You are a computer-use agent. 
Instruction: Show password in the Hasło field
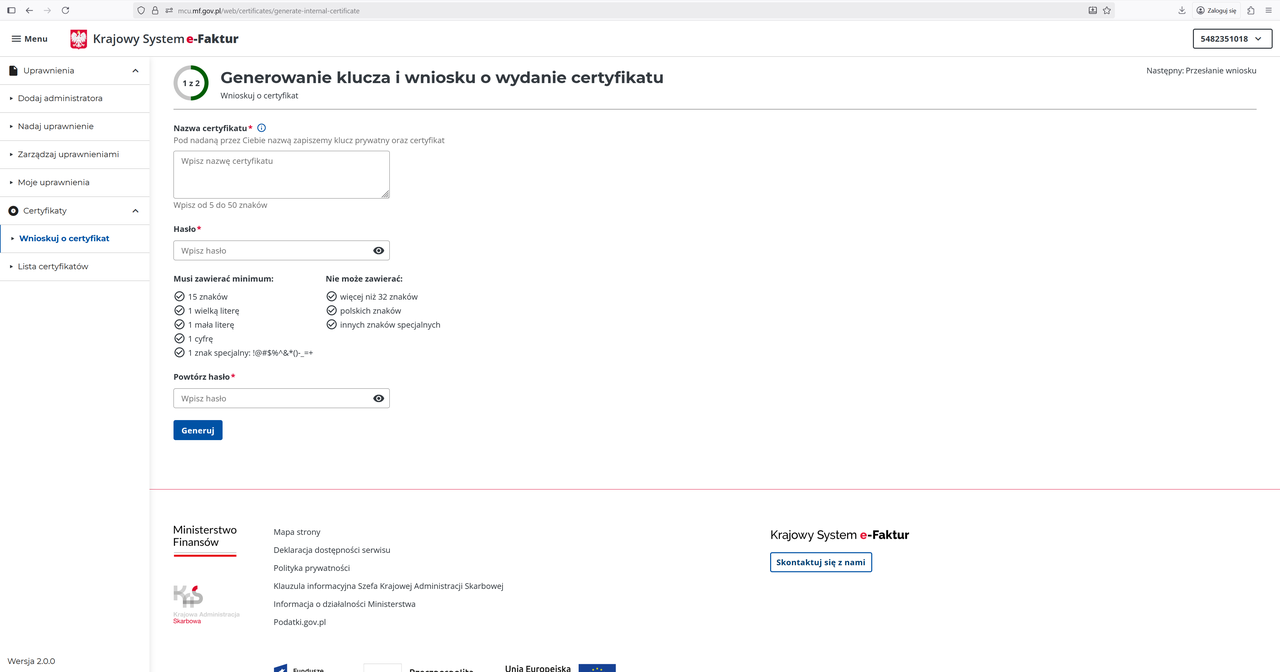pos(379,251)
